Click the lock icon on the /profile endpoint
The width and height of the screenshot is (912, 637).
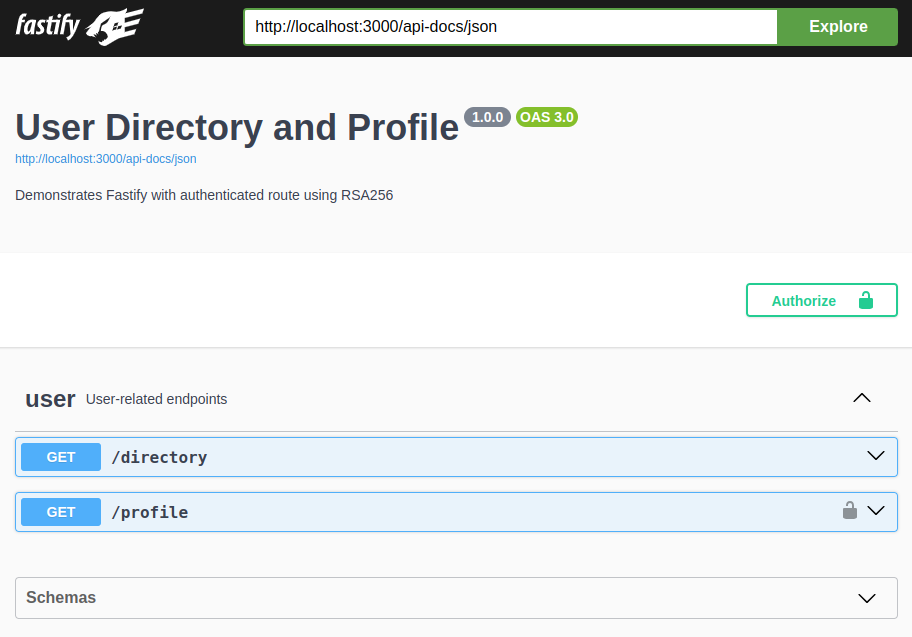click(x=849, y=510)
